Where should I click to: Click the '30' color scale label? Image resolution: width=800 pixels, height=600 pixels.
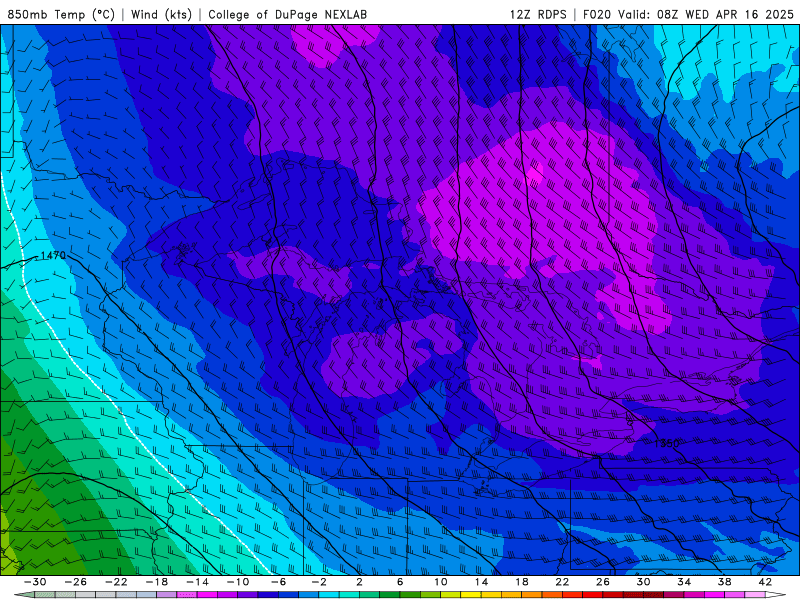pyautogui.click(x=643, y=582)
